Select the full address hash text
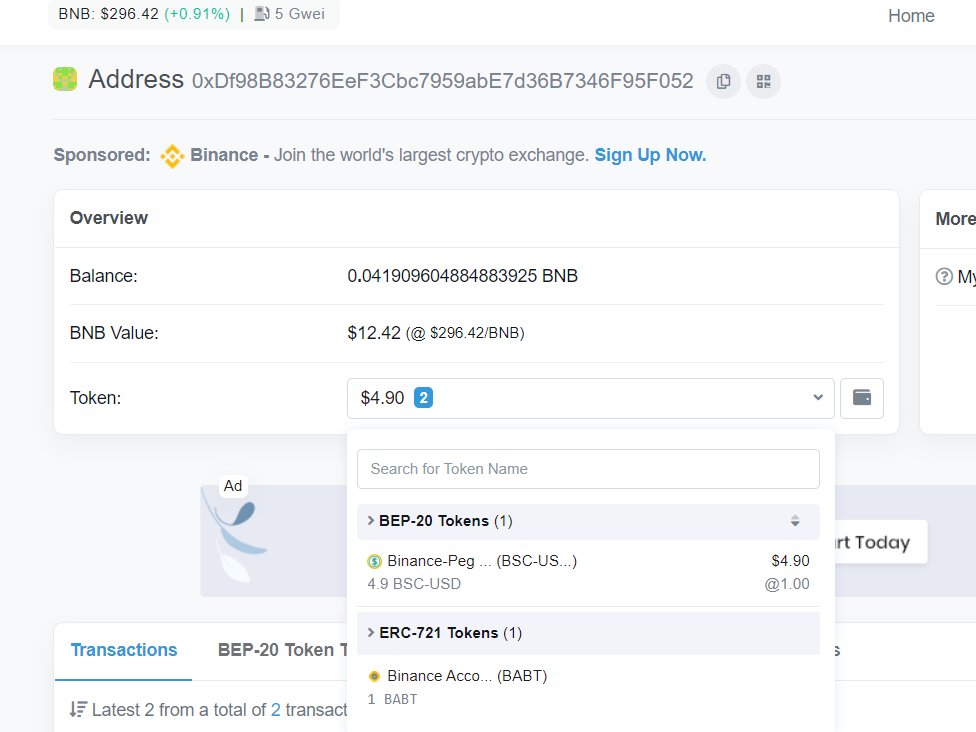Screen dimensions: 976x732 point(442,82)
